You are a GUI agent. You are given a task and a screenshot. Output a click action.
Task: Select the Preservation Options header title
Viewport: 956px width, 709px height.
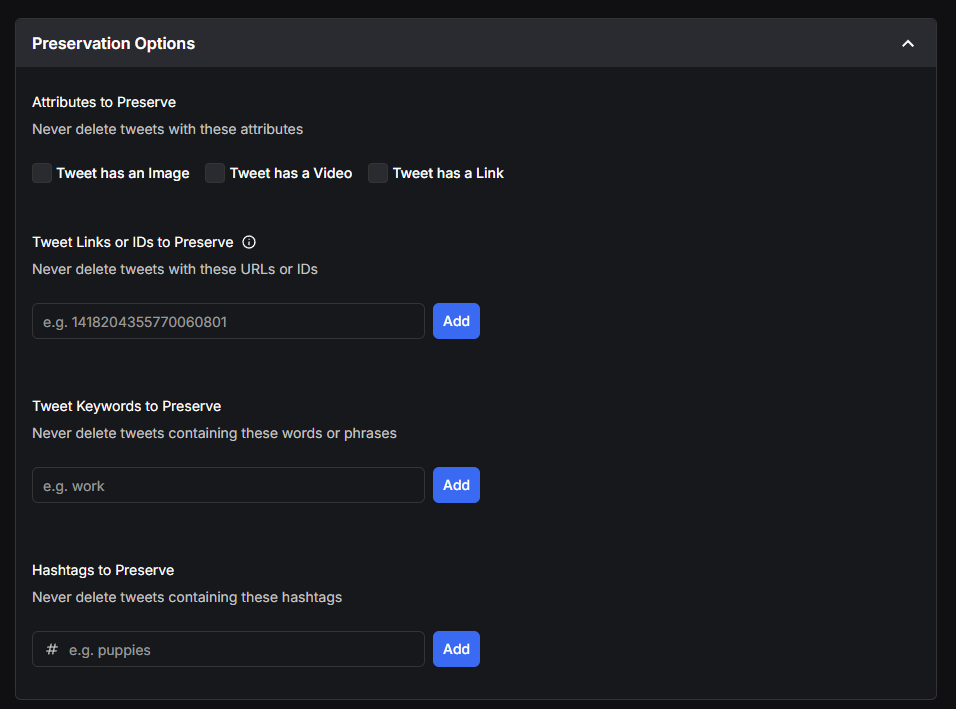113,43
